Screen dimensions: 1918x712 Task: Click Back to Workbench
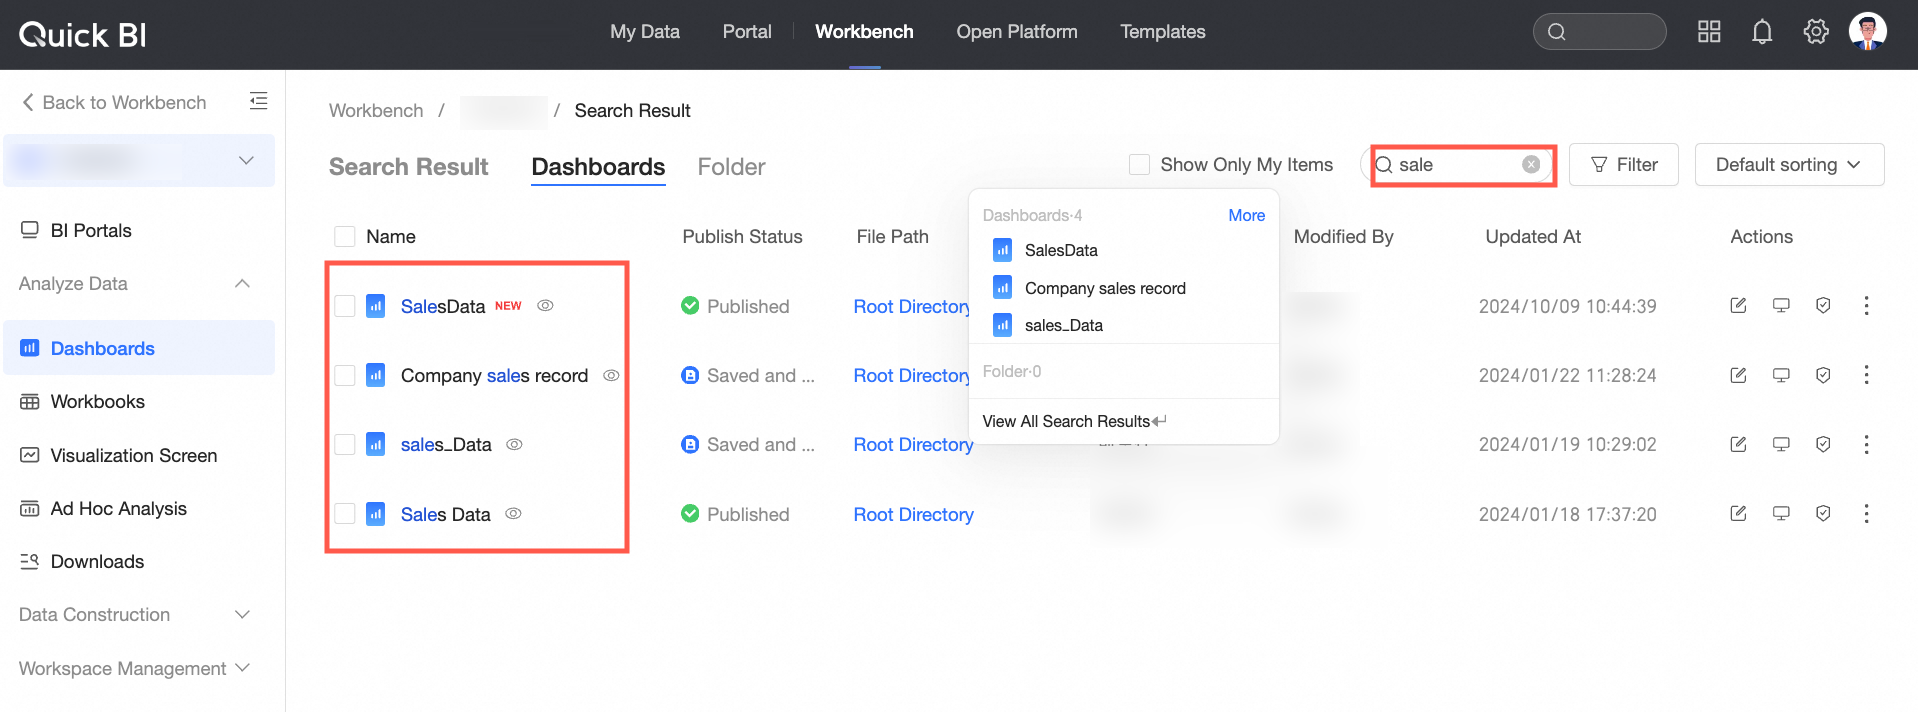point(114,102)
